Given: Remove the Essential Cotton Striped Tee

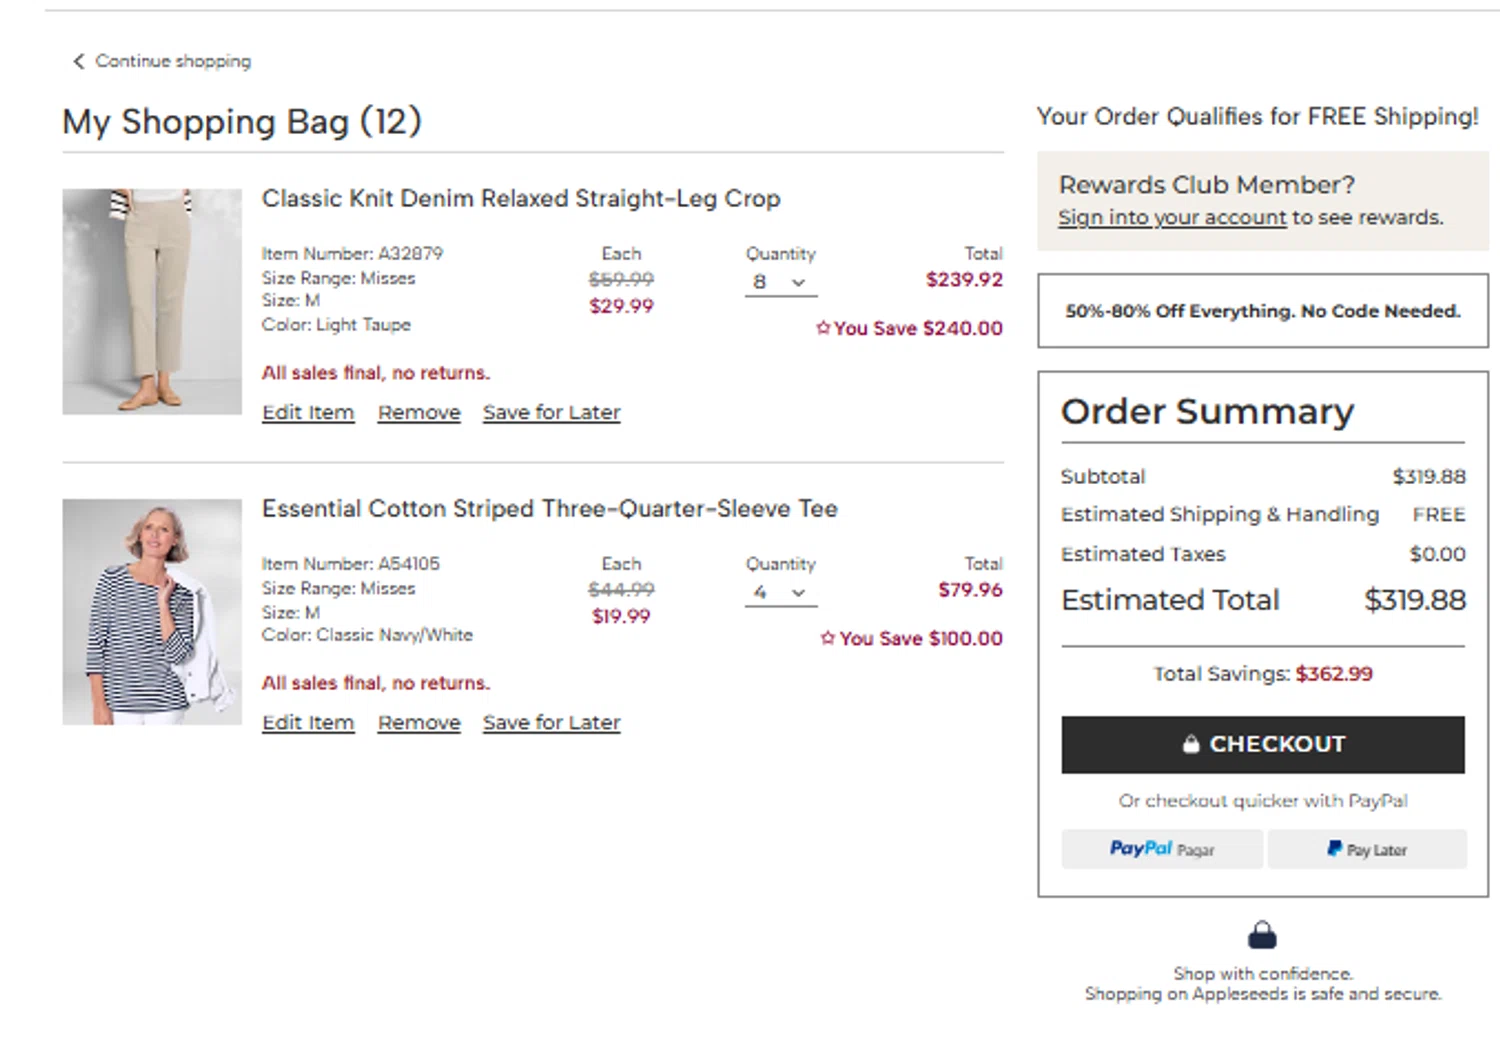Looking at the screenshot, I should tap(419, 722).
